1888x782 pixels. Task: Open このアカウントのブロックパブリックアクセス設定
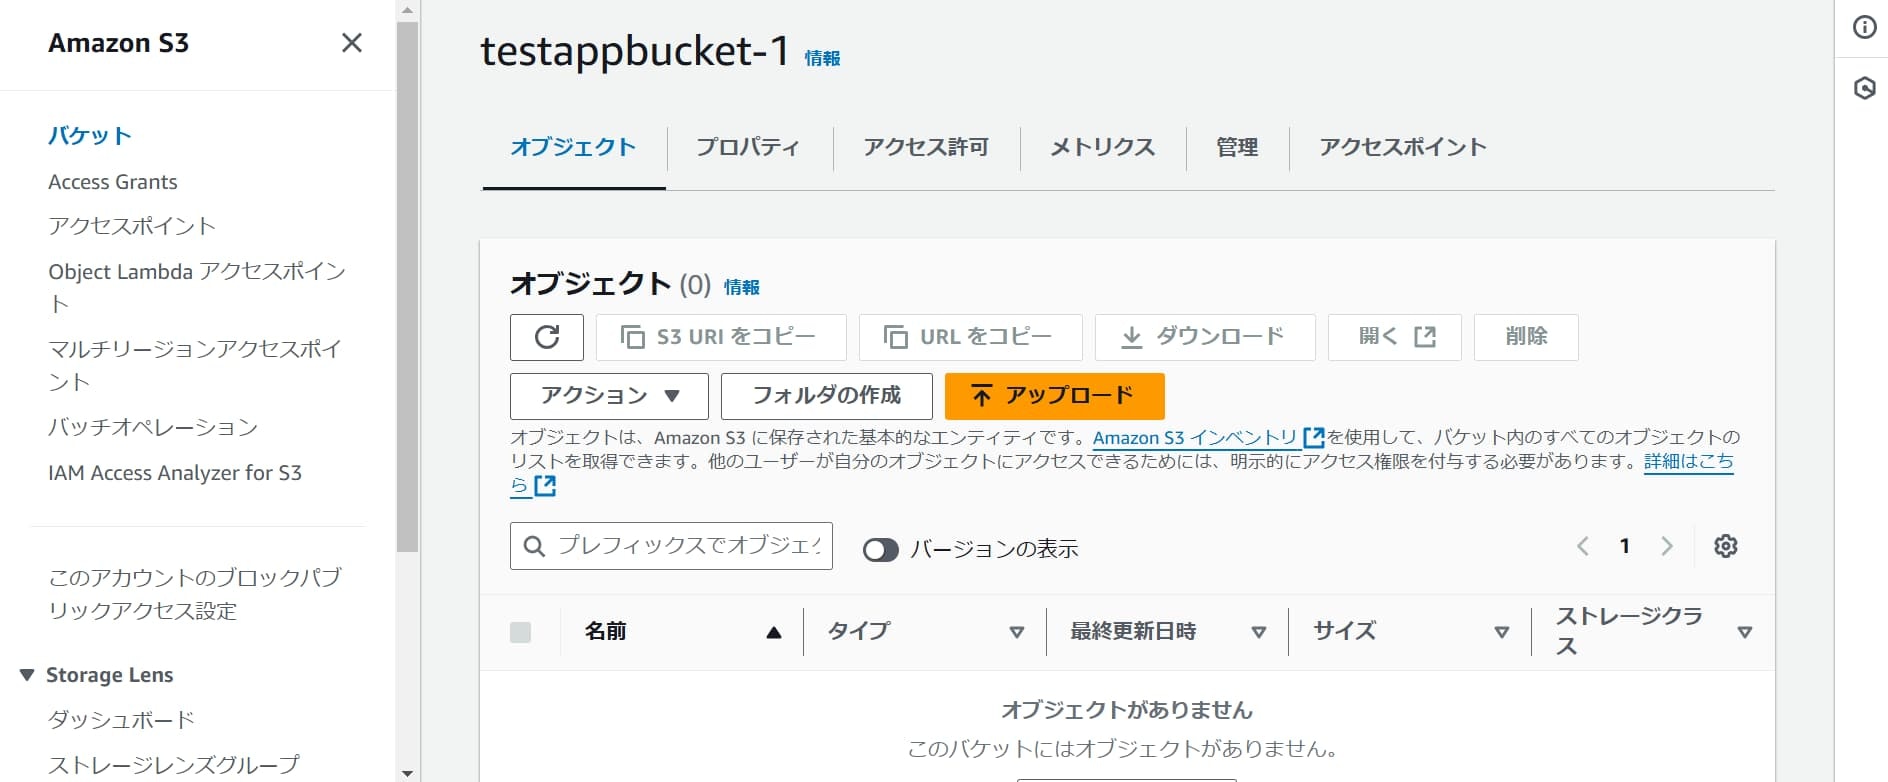coord(195,594)
